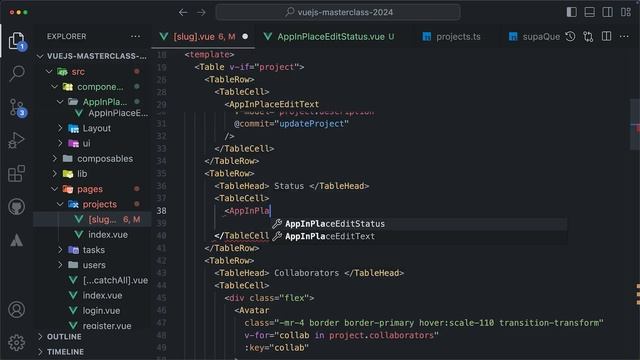Go back with the left arrow

(x=183, y=12)
